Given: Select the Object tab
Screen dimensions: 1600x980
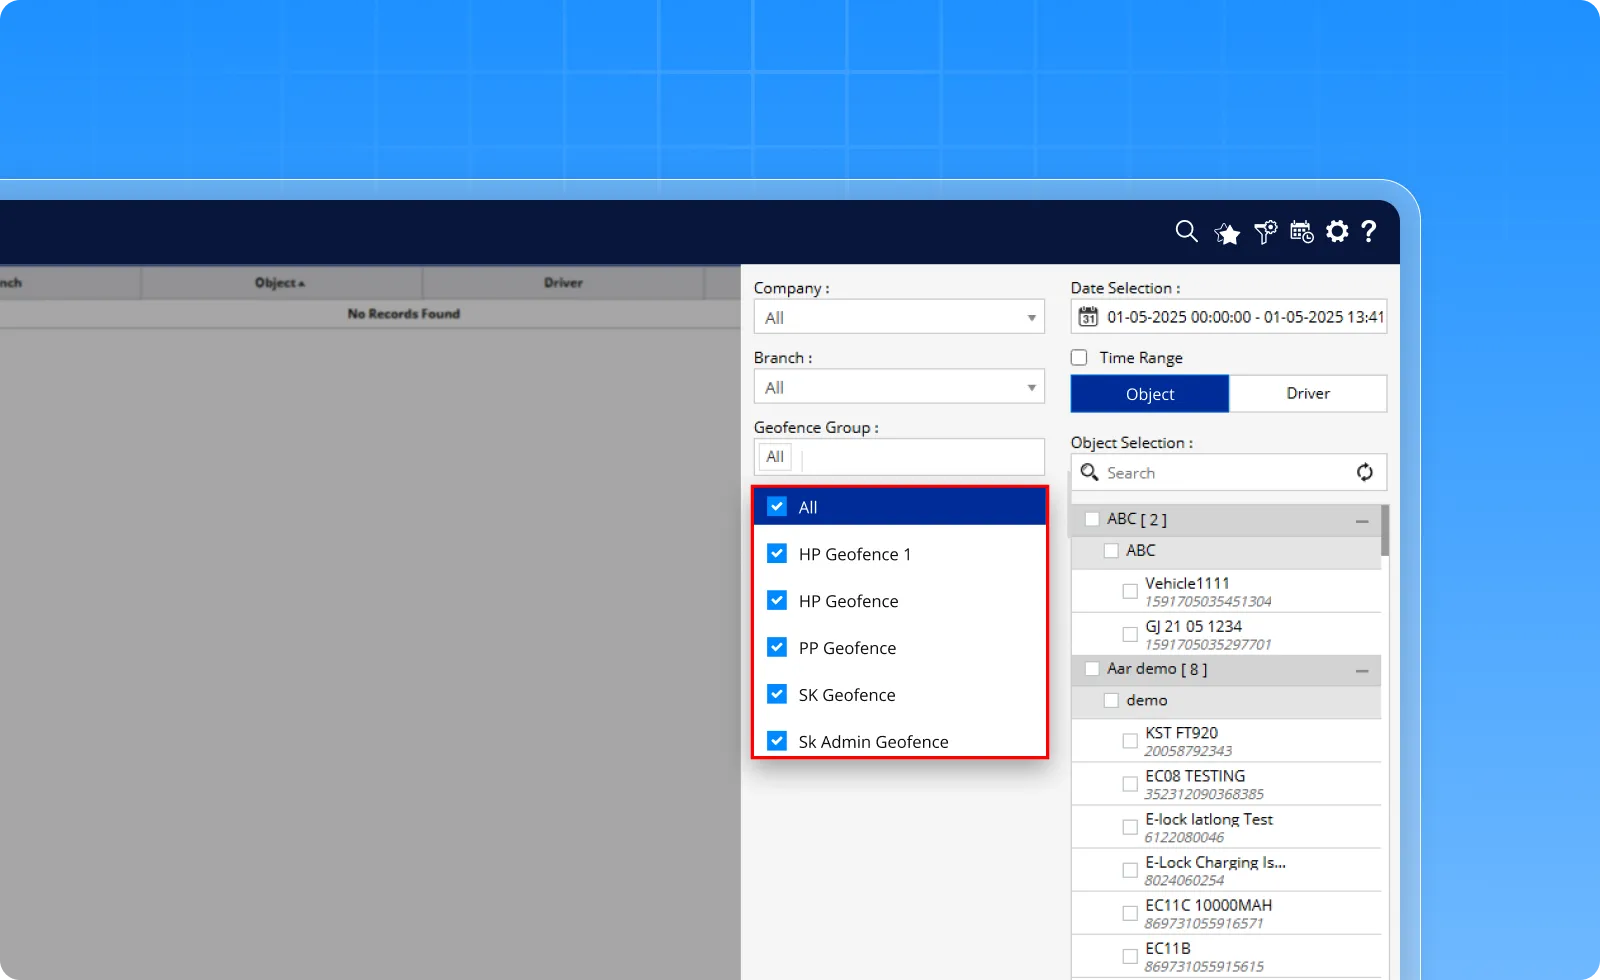Looking at the screenshot, I should click(1149, 394).
